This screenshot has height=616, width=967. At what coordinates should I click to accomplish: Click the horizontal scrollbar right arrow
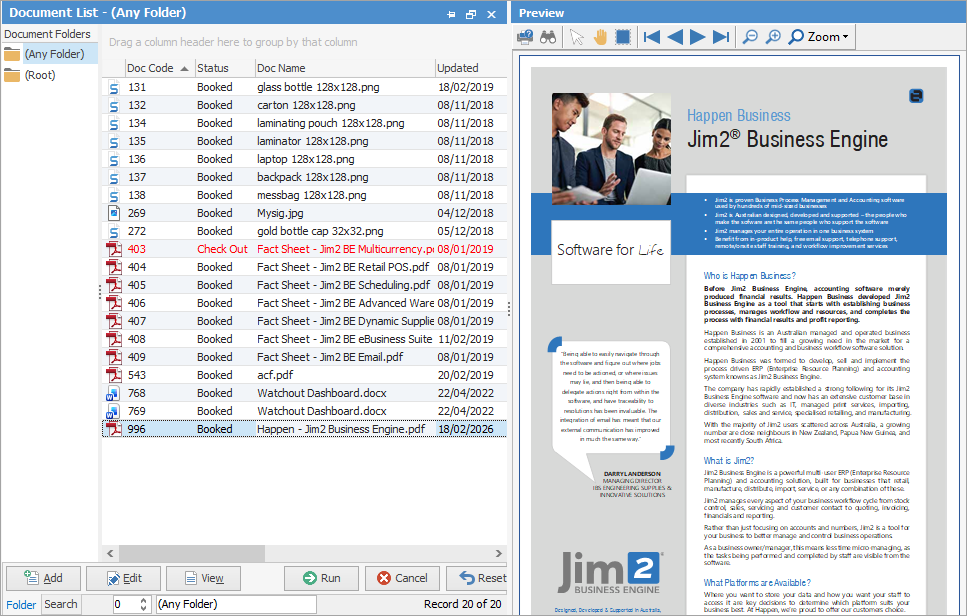click(x=499, y=554)
